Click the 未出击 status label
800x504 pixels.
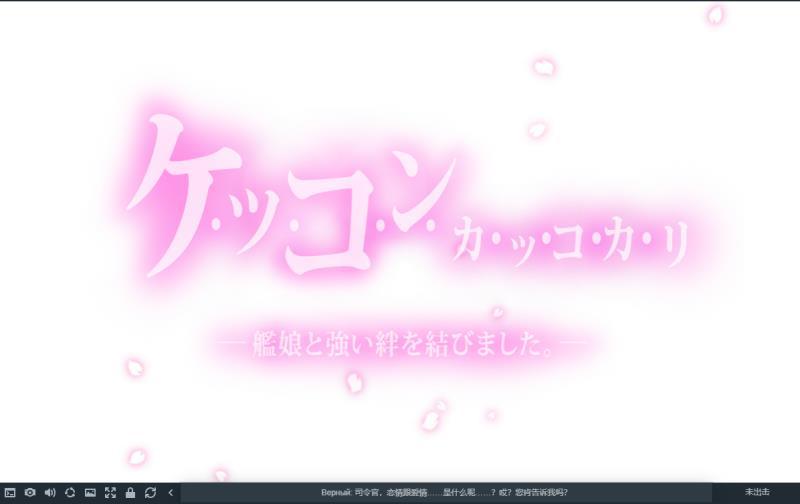pyautogui.click(x=757, y=492)
